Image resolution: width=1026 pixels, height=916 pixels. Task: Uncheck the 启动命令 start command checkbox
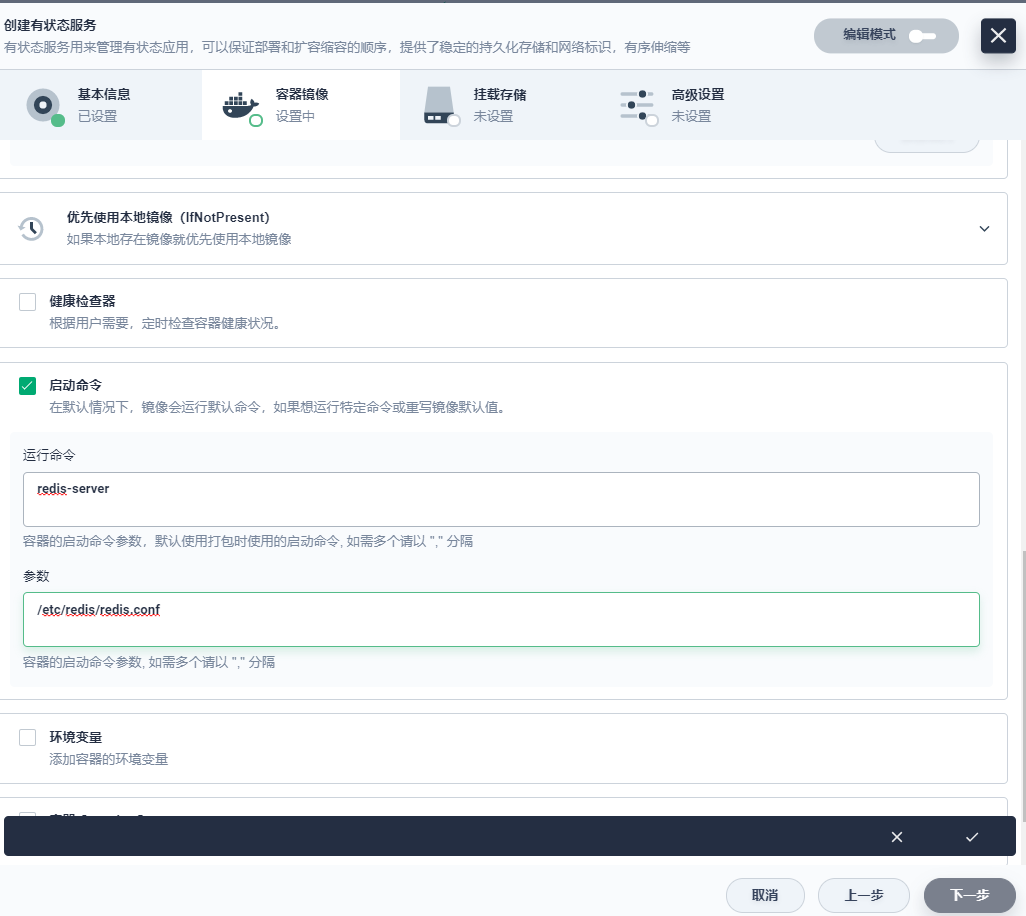(27, 386)
